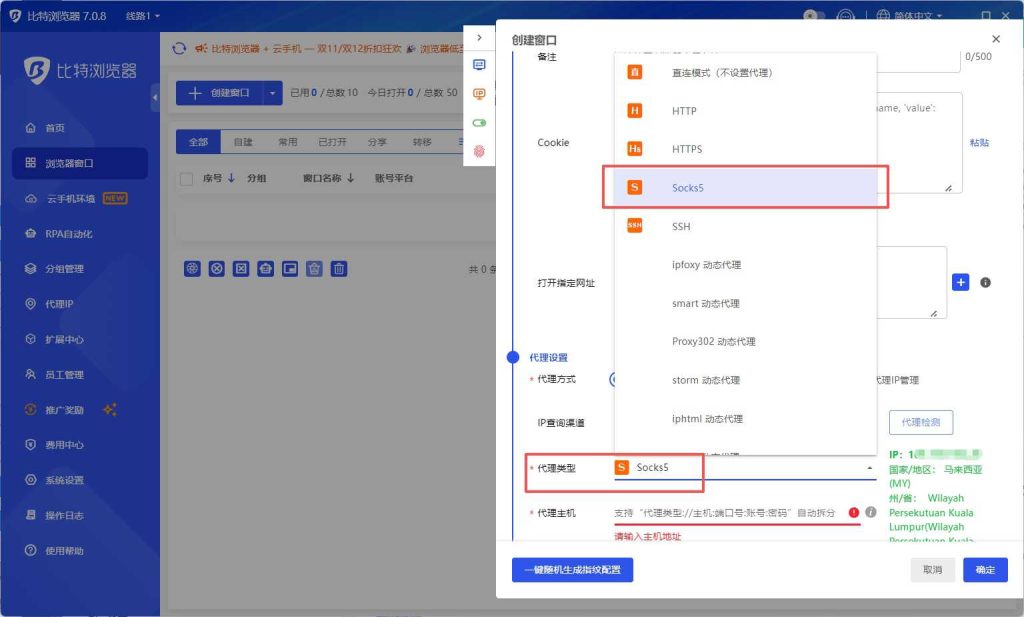Expand the 线路1 line selector
Image resolution: width=1024 pixels, height=617 pixels.
coord(142,16)
